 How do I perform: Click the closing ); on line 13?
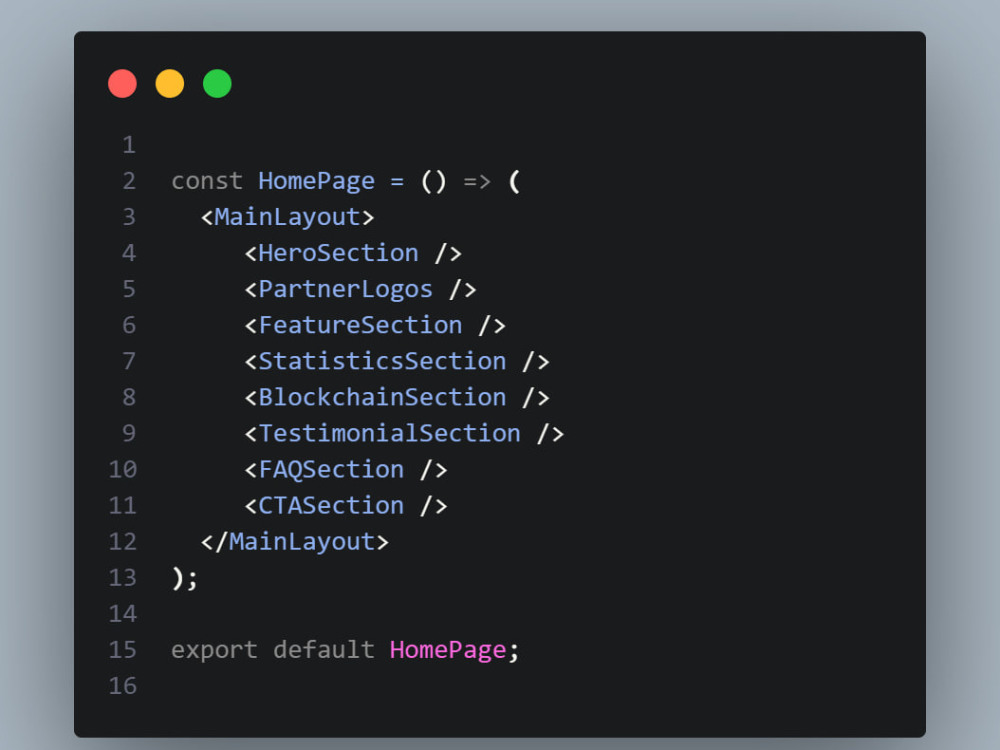(185, 578)
